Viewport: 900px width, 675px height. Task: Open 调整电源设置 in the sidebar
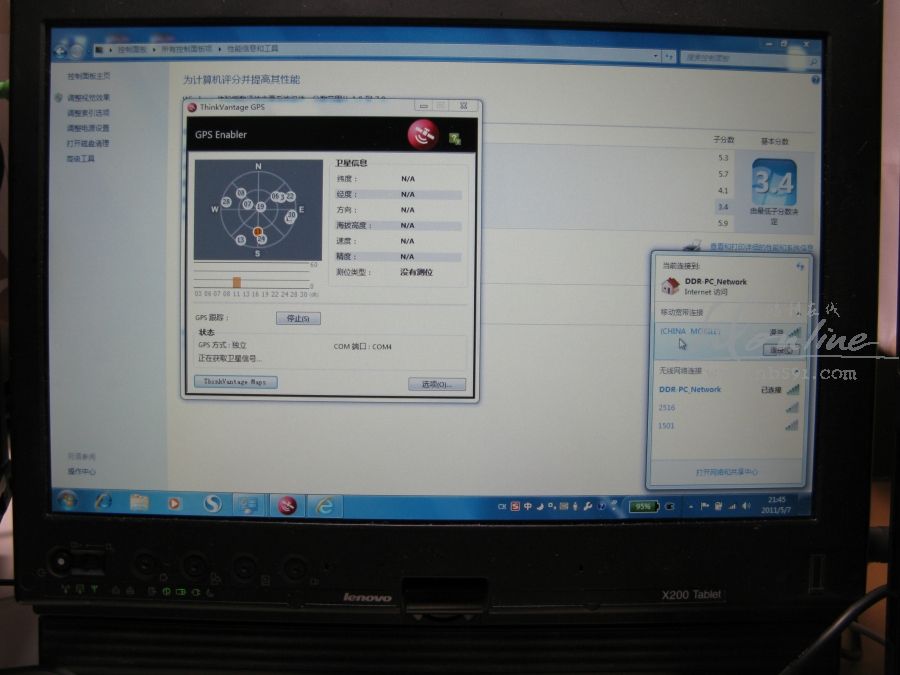click(88, 128)
